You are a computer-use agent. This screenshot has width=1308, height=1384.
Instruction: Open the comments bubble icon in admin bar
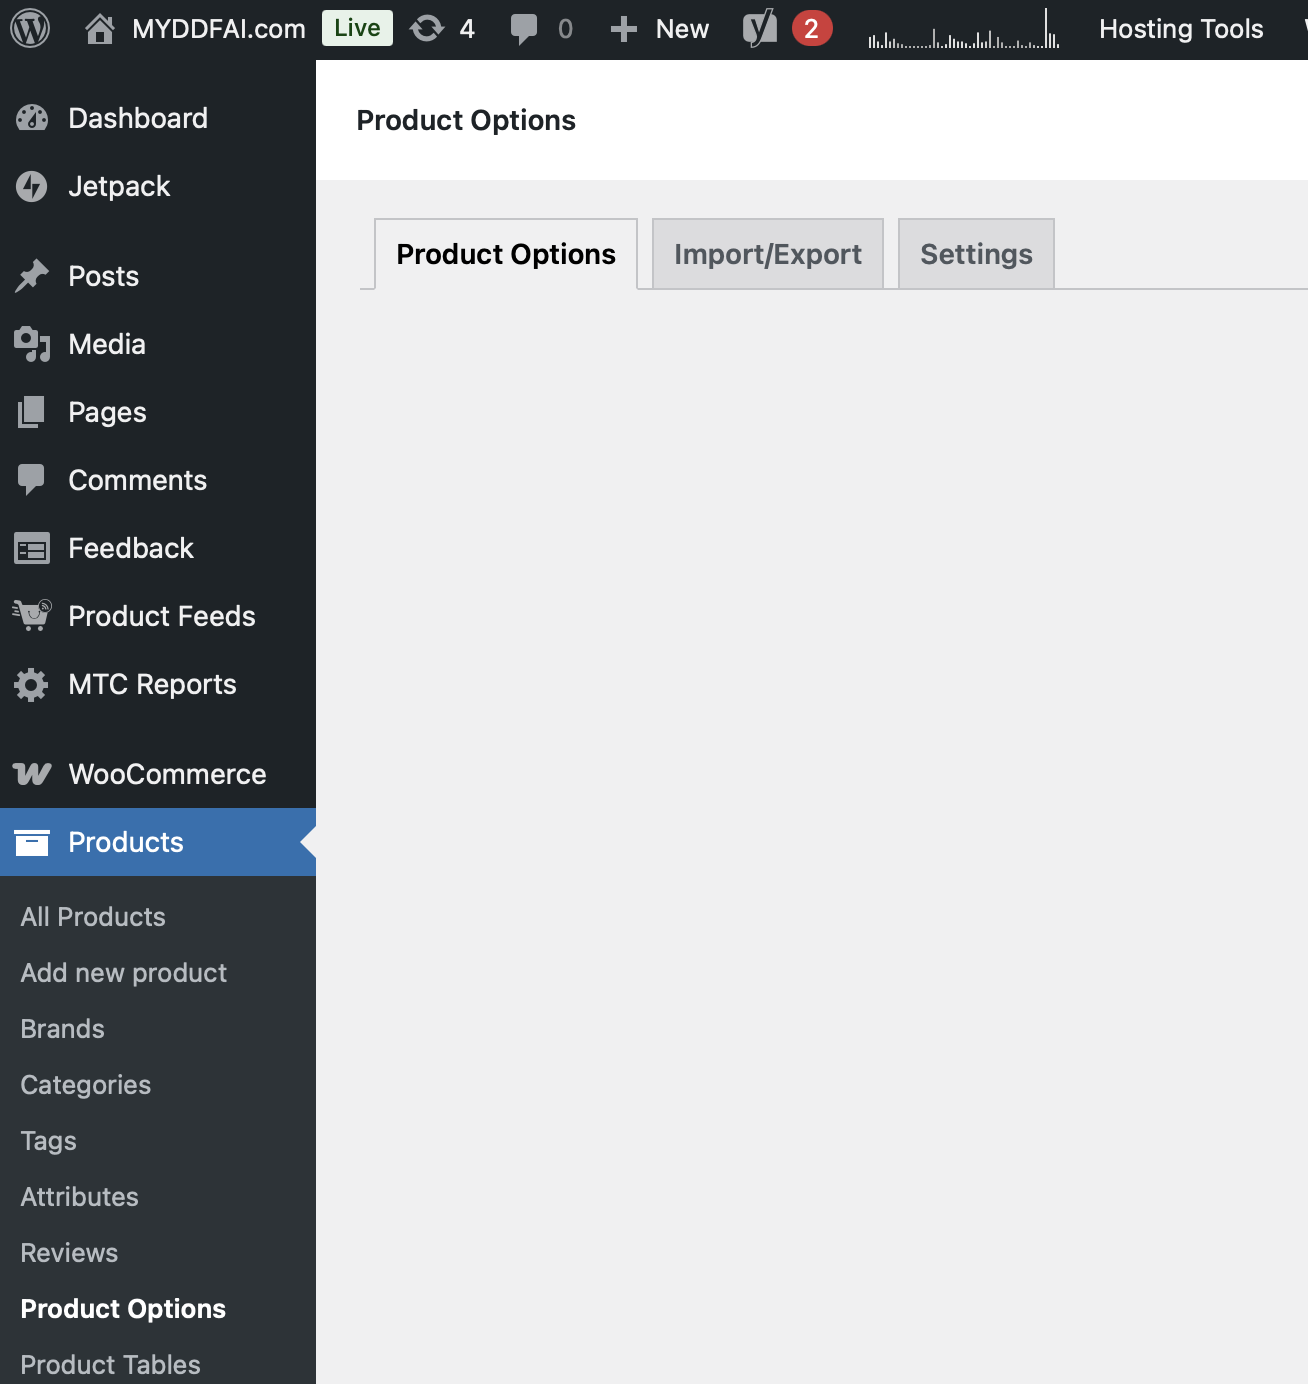click(x=524, y=29)
